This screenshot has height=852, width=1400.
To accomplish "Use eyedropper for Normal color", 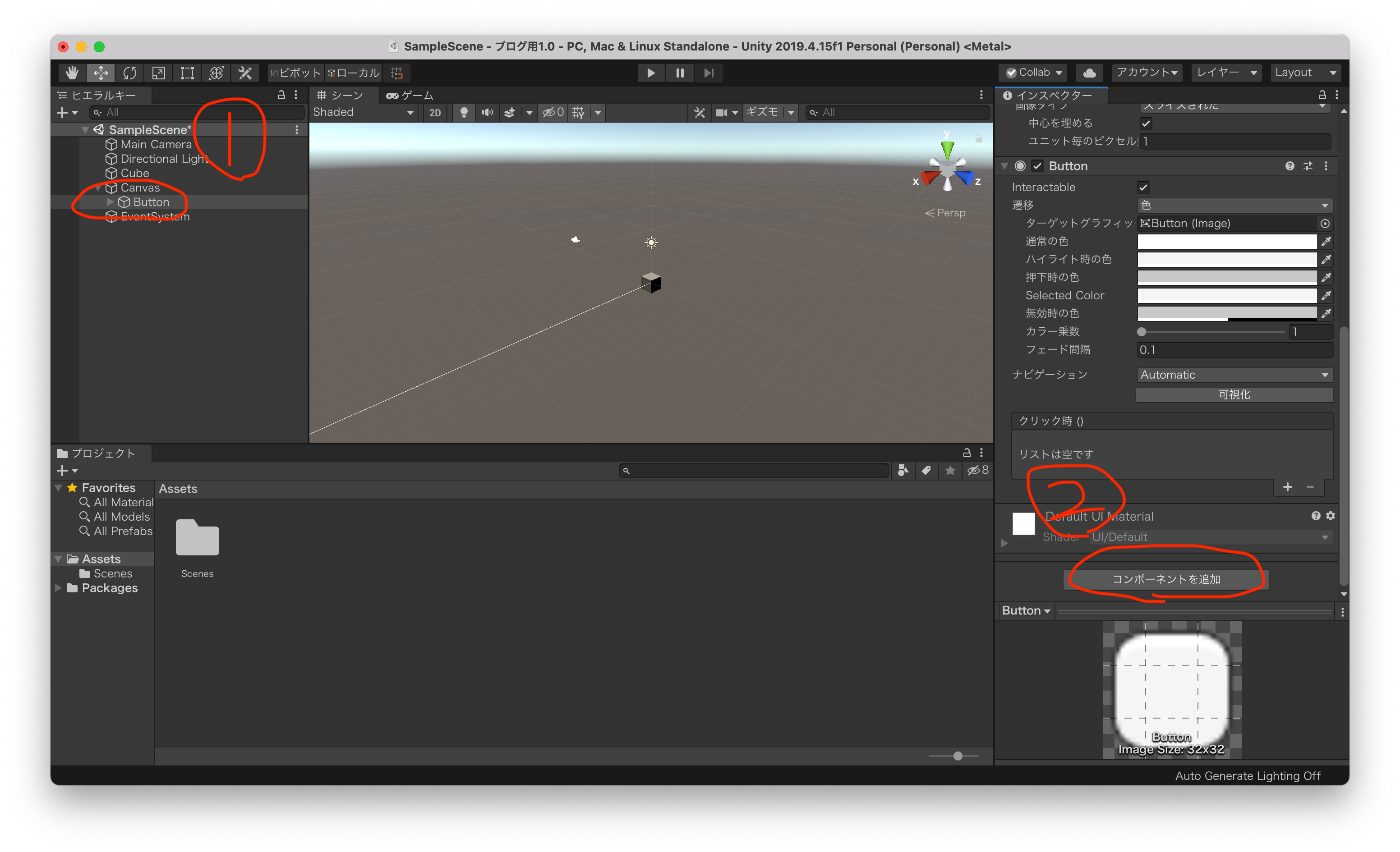I will pyautogui.click(x=1326, y=242).
